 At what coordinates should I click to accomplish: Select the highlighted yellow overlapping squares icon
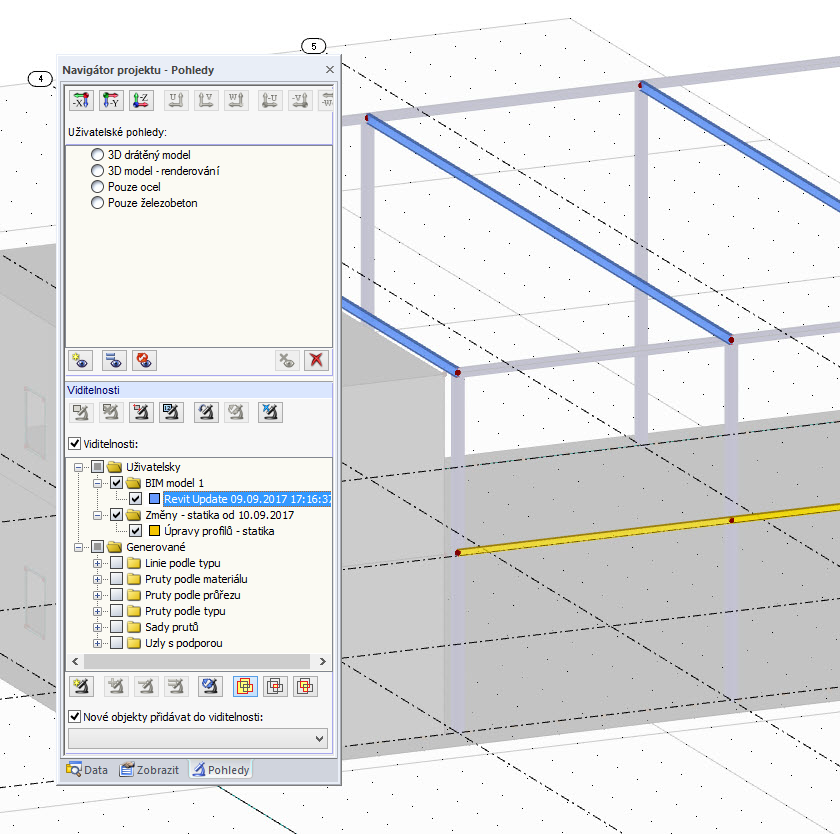245,686
